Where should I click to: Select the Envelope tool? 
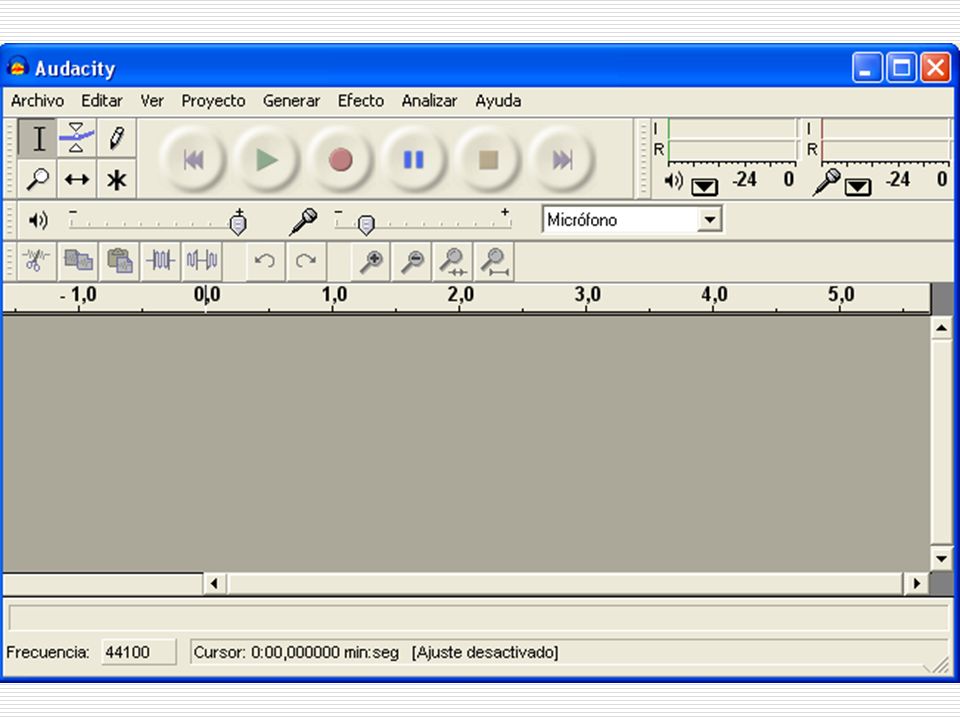pyautogui.click(x=77, y=138)
